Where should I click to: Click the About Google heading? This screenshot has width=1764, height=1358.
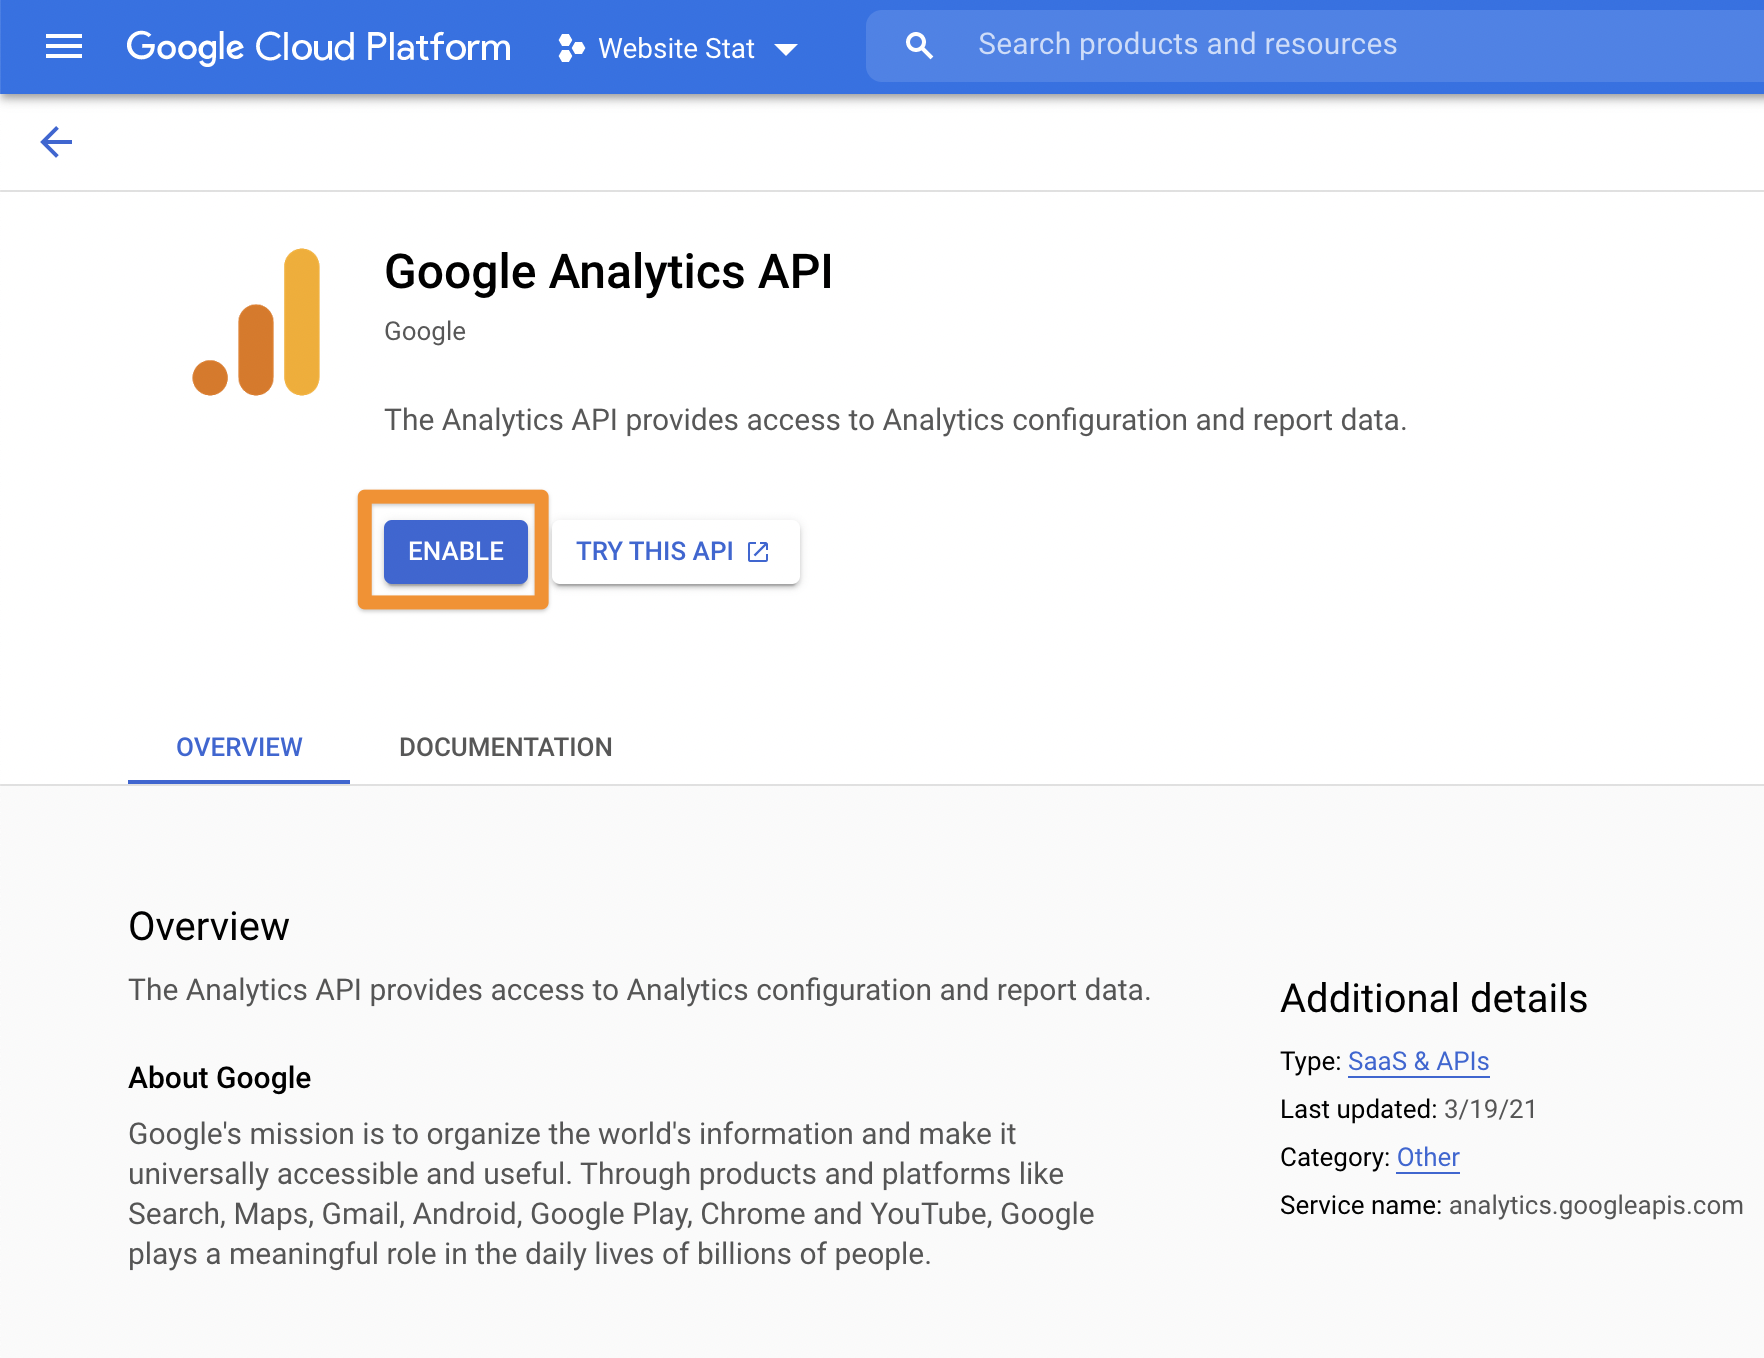click(x=220, y=1077)
